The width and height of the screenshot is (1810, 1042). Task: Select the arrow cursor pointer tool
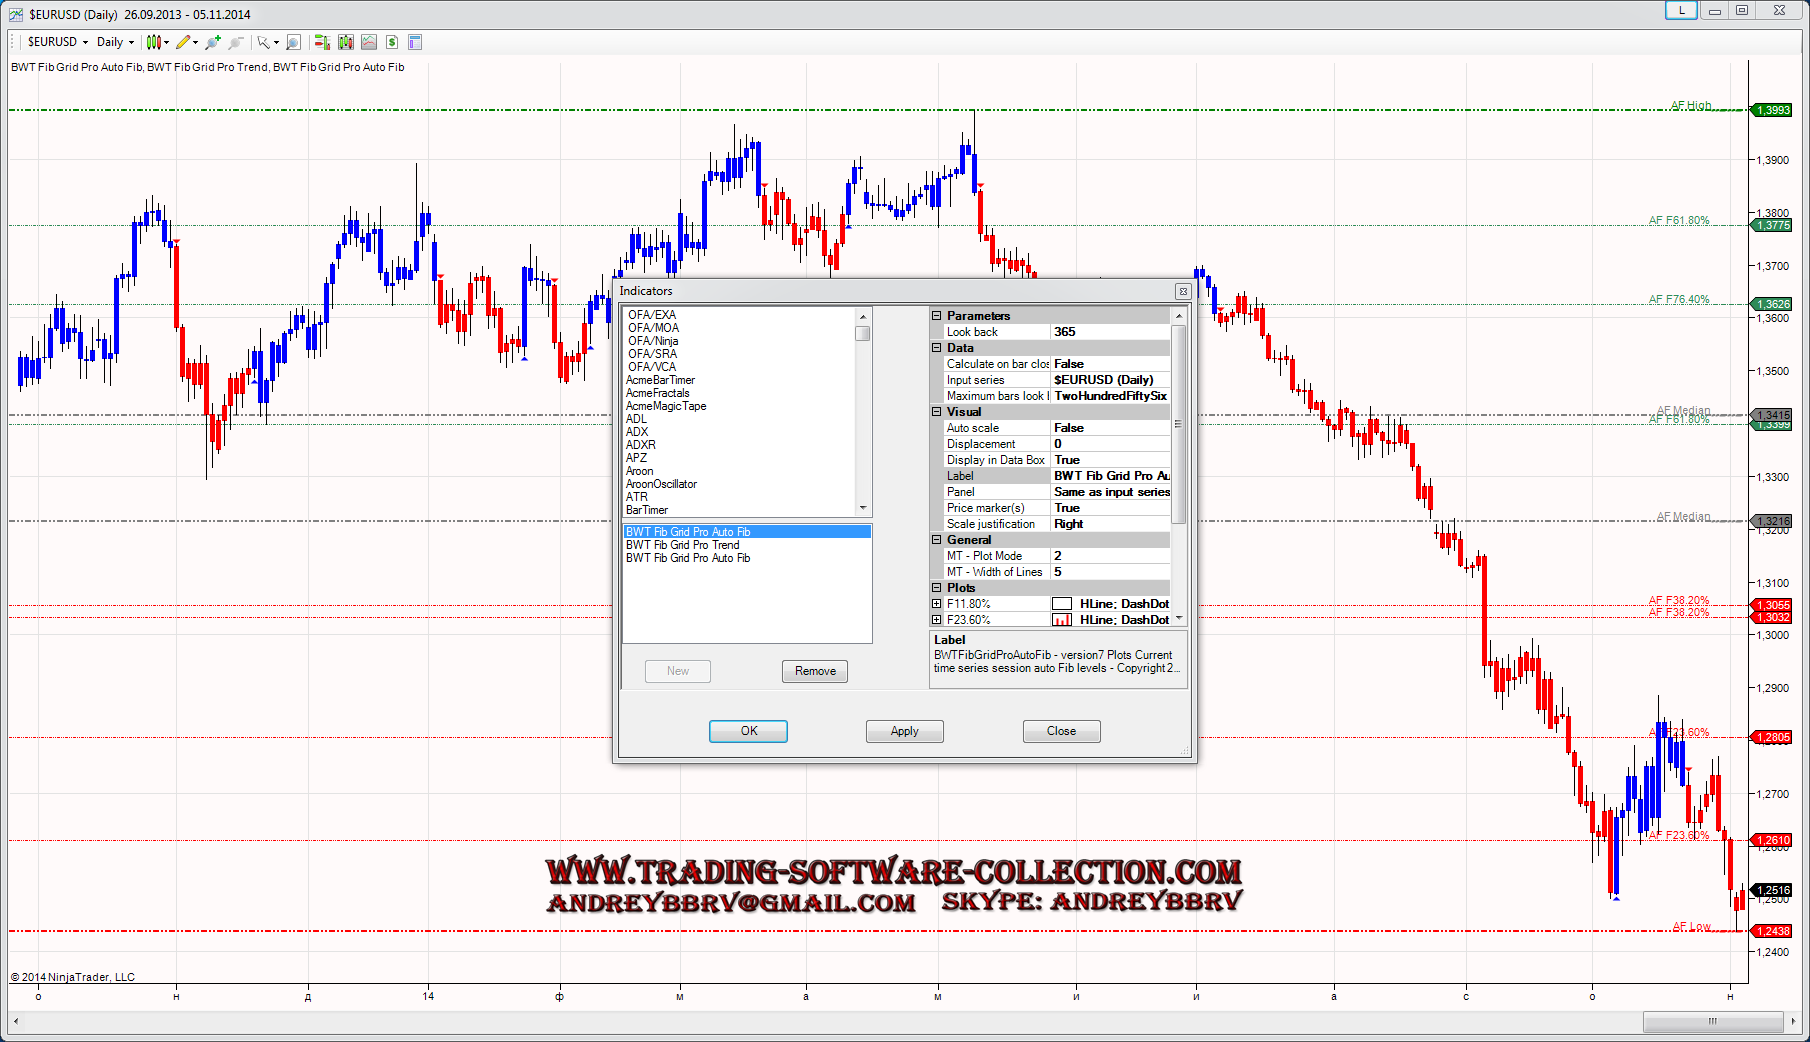tap(264, 42)
